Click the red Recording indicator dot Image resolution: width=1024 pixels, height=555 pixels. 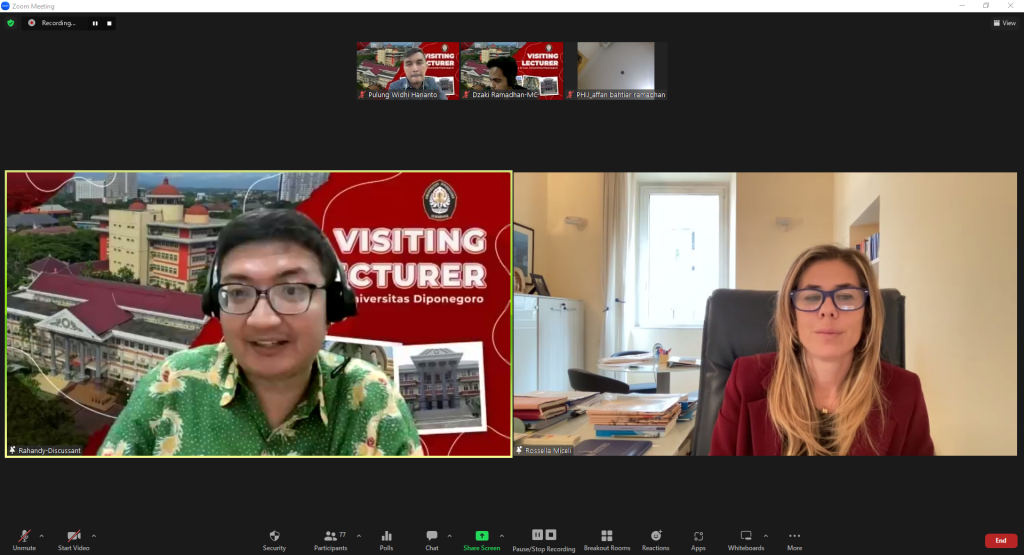[31, 23]
